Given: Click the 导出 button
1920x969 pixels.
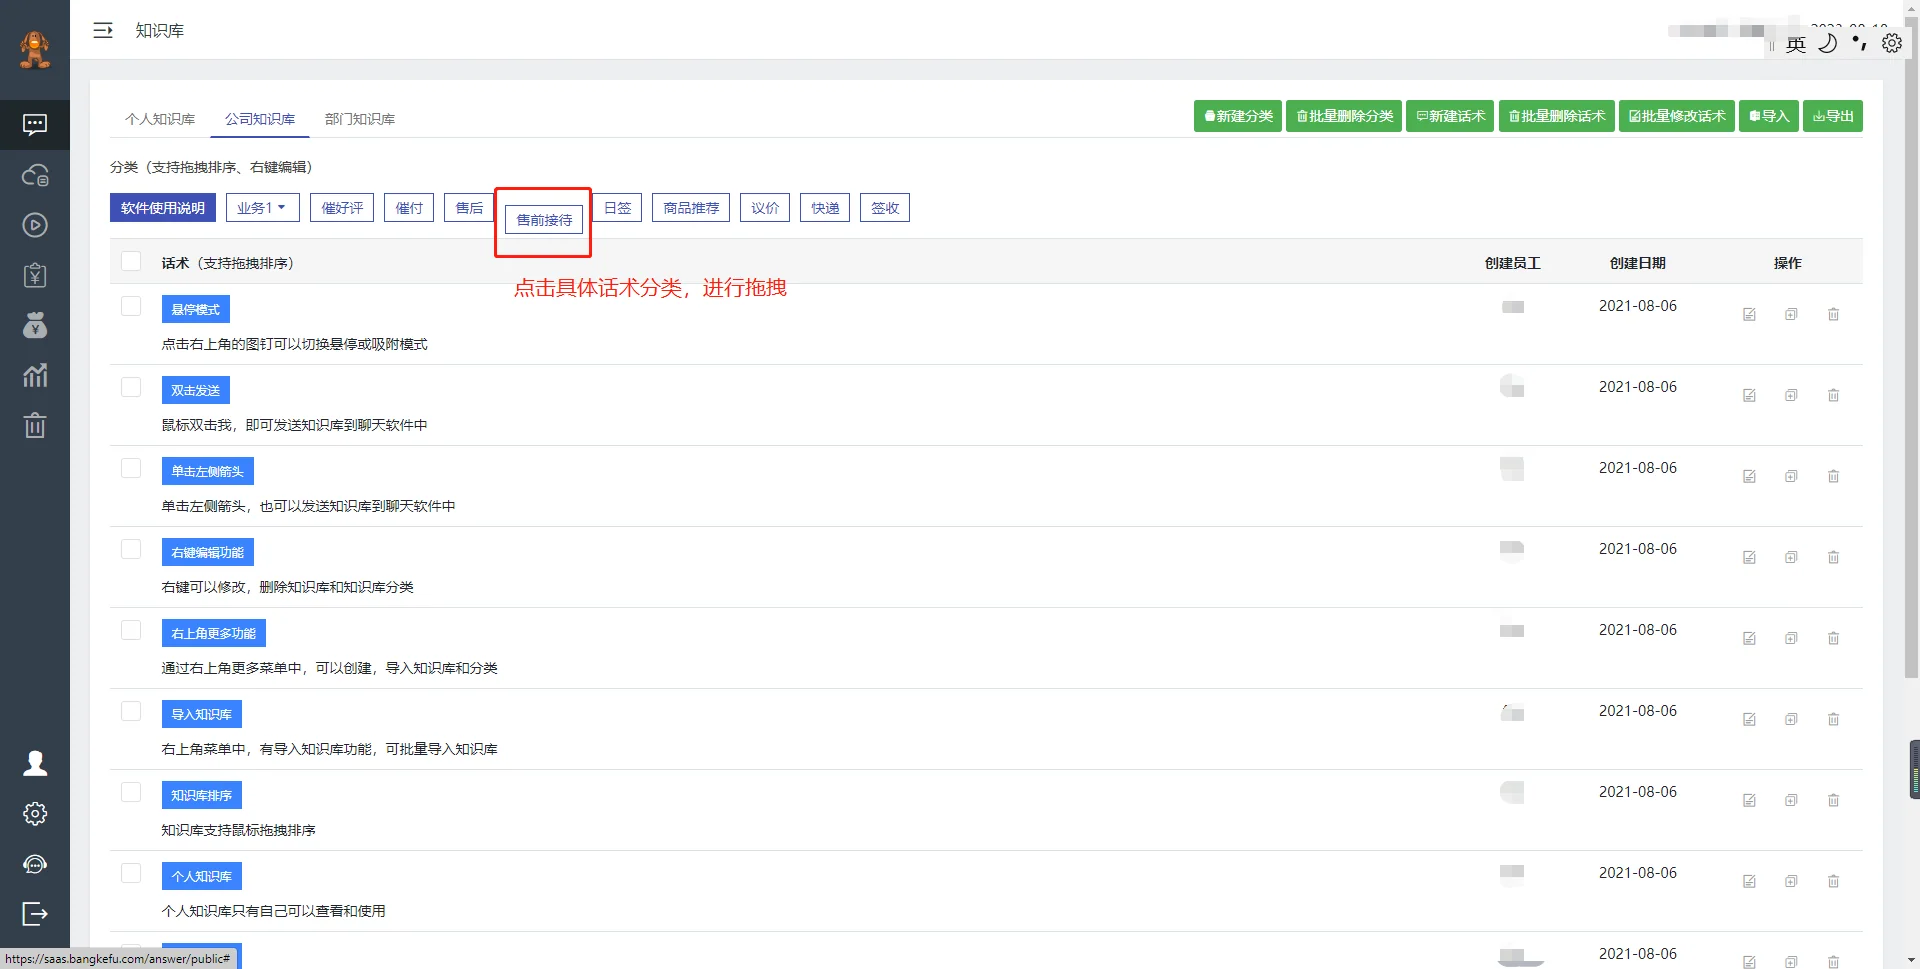Looking at the screenshot, I should point(1833,116).
